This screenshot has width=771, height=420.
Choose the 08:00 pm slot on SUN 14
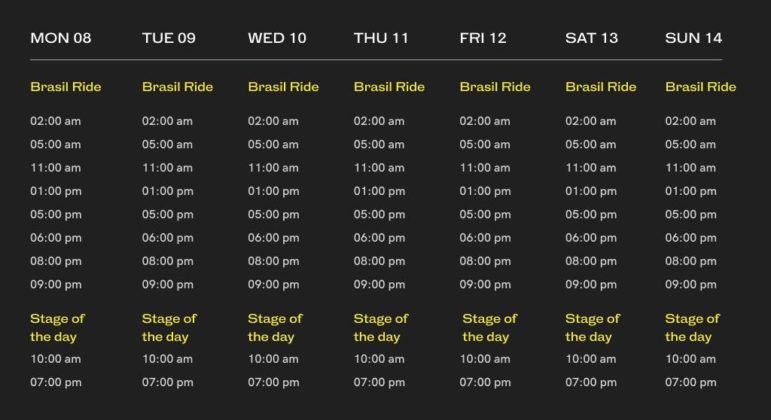pyautogui.click(x=691, y=261)
